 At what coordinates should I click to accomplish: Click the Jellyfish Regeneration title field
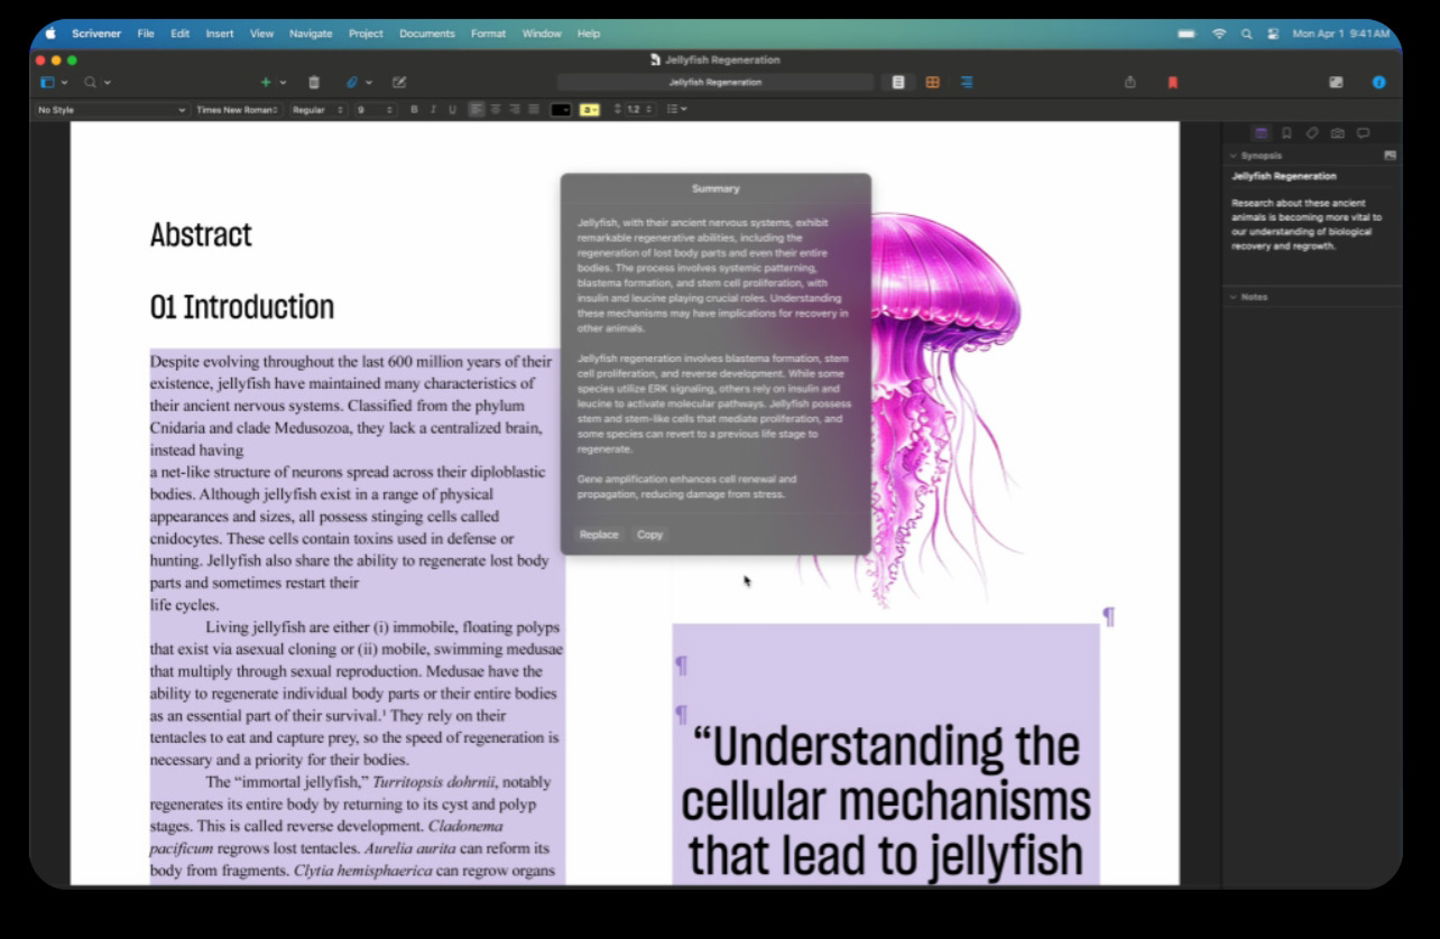click(x=715, y=82)
